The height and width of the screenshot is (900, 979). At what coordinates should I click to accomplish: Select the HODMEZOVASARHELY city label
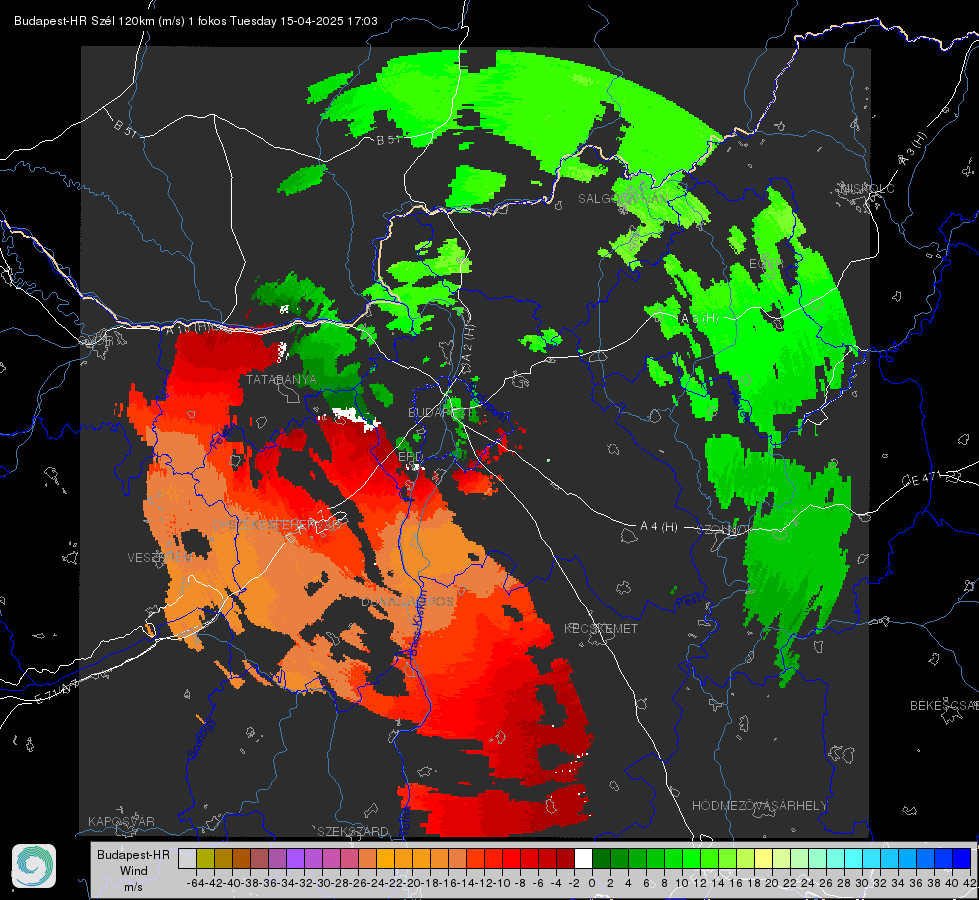point(759,806)
